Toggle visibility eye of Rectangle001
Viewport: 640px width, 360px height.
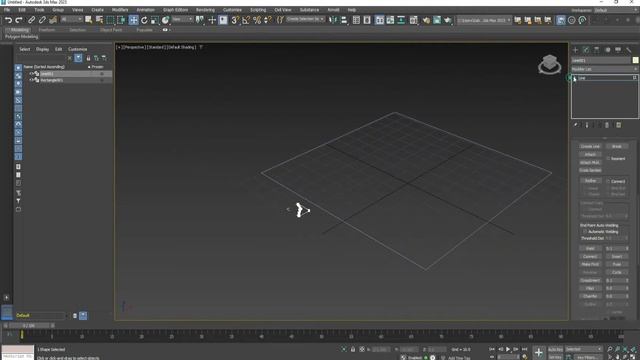(31, 80)
